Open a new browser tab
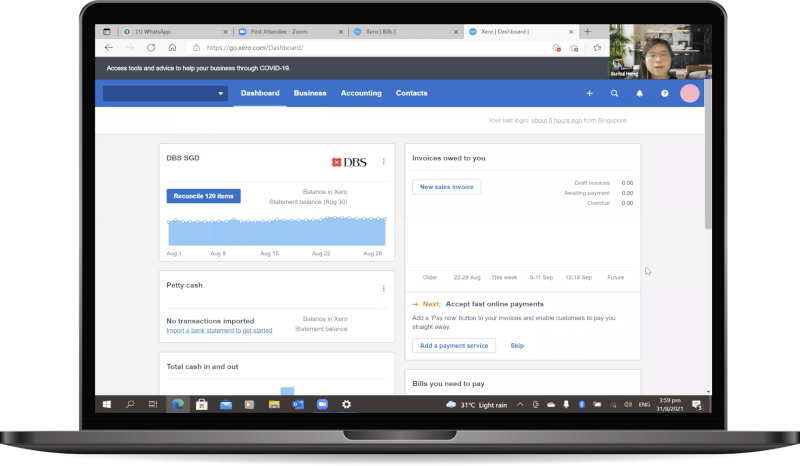 pyautogui.click(x=587, y=32)
